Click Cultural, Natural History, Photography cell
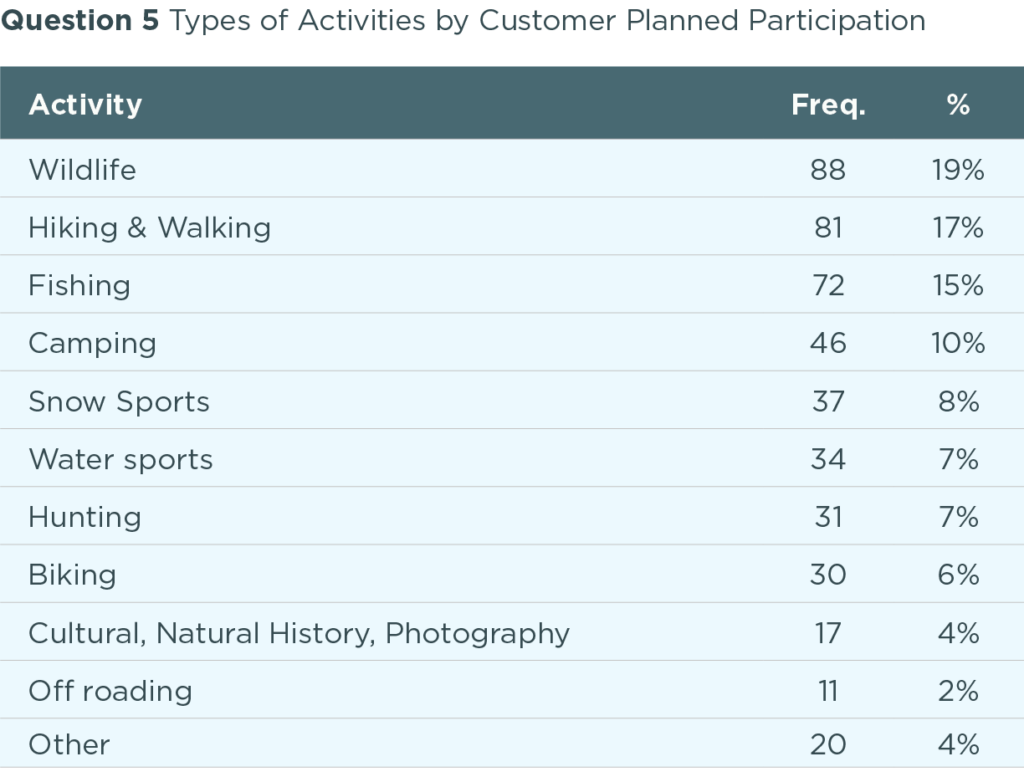 [299, 633]
